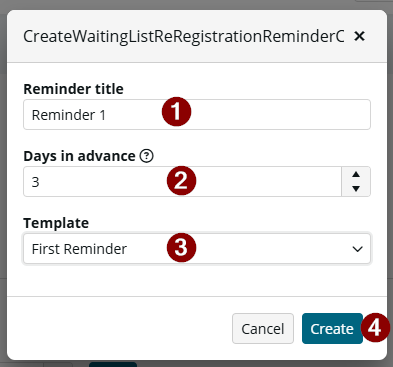Click the numbered marker 1 badge
The width and height of the screenshot is (393, 367).
tap(176, 112)
